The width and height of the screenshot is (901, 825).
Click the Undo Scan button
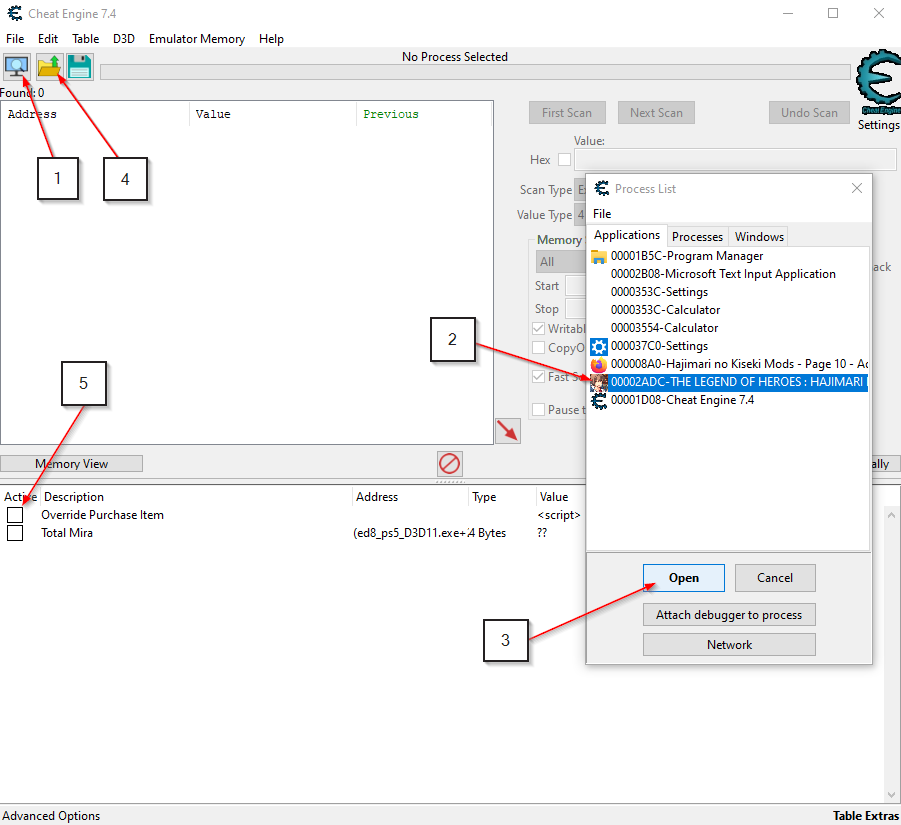tap(809, 113)
